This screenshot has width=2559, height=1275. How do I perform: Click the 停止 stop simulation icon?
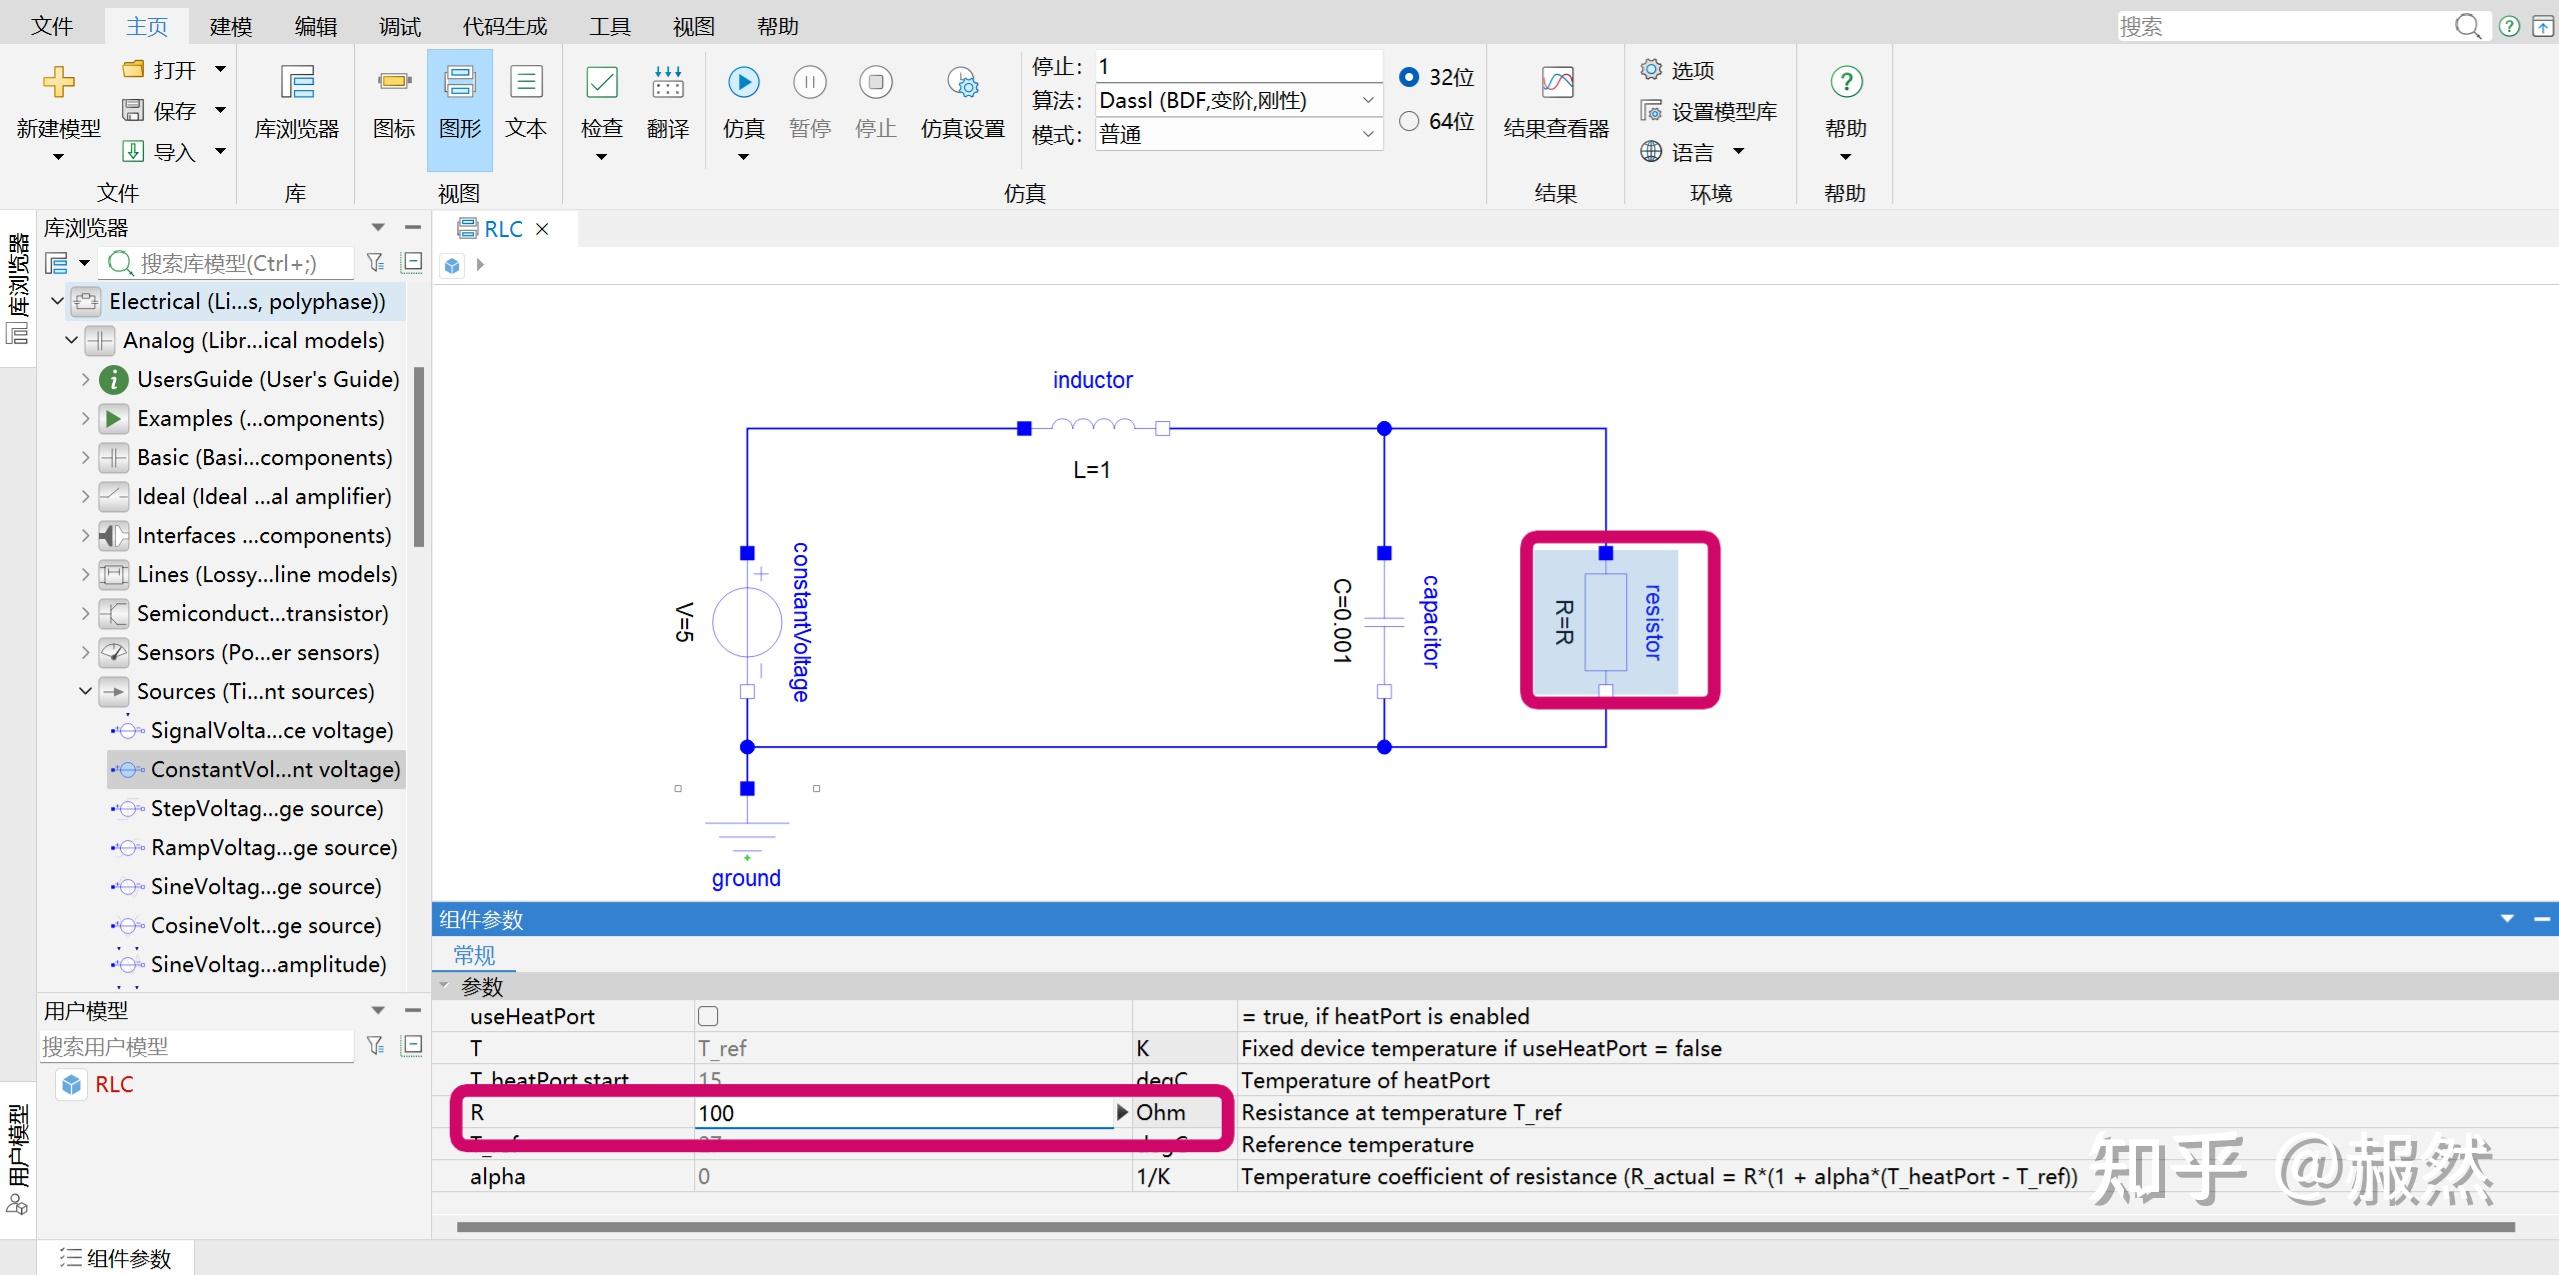[x=876, y=82]
